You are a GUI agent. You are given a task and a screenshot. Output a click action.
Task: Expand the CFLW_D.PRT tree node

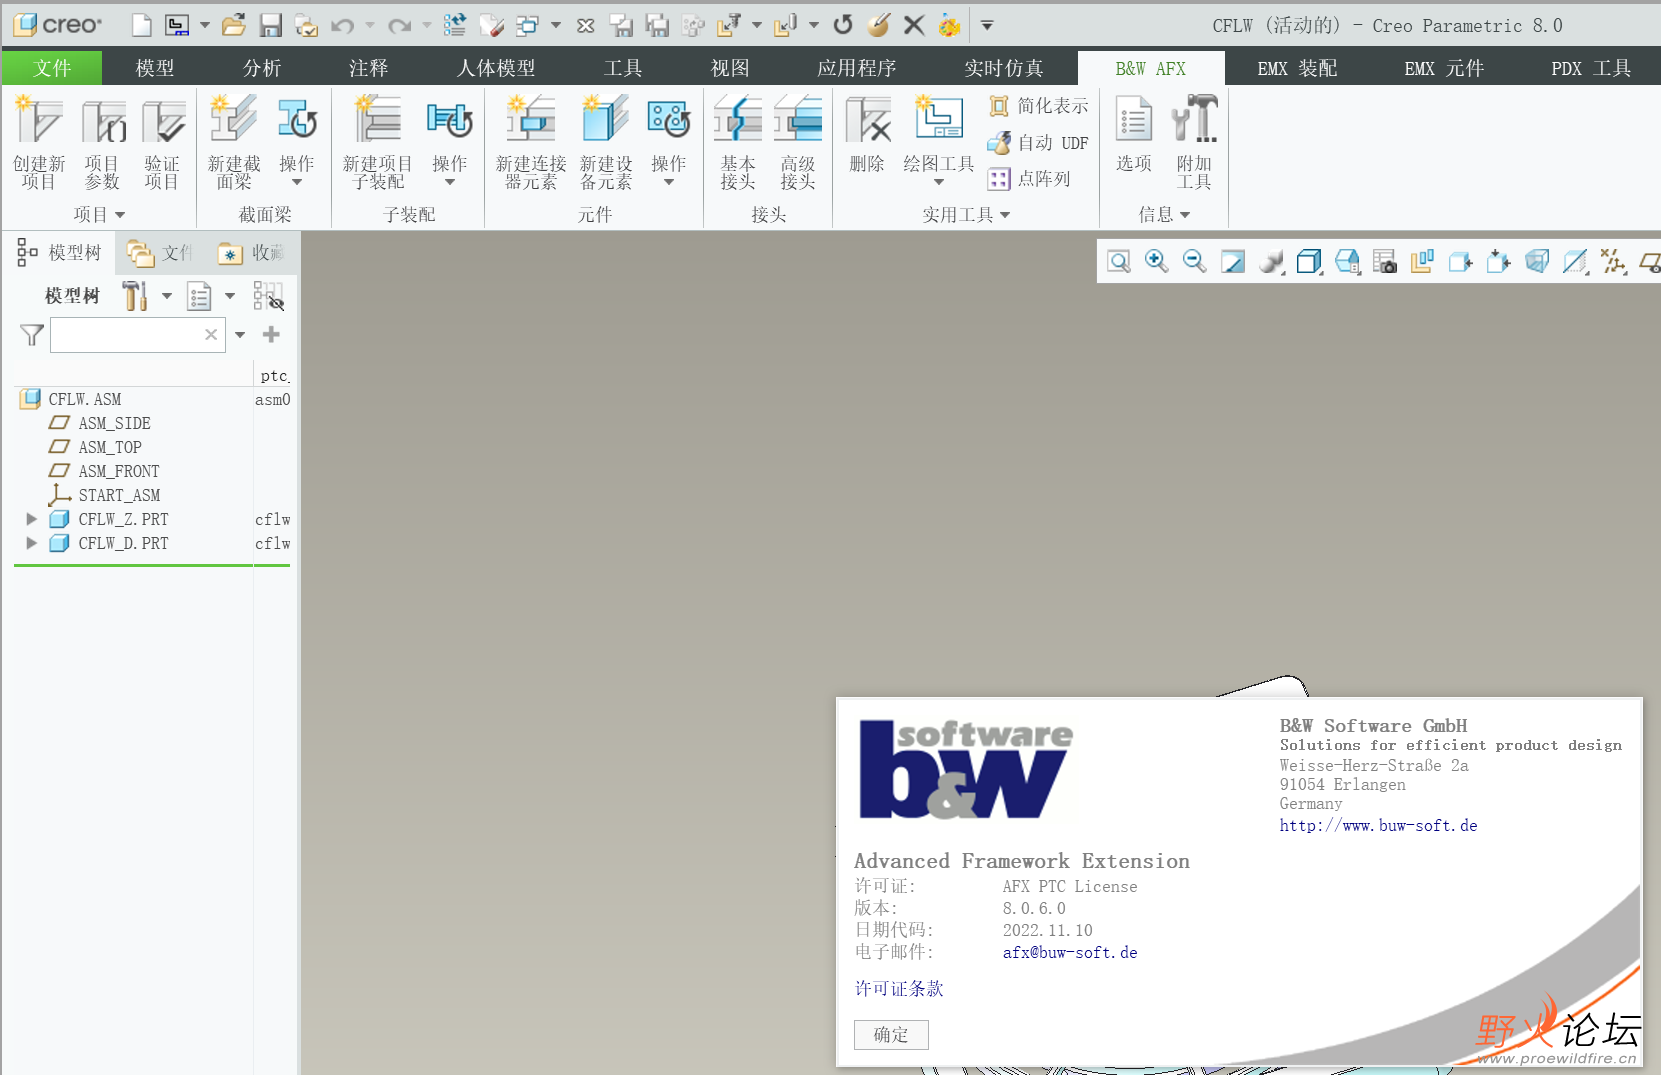[x=31, y=543]
